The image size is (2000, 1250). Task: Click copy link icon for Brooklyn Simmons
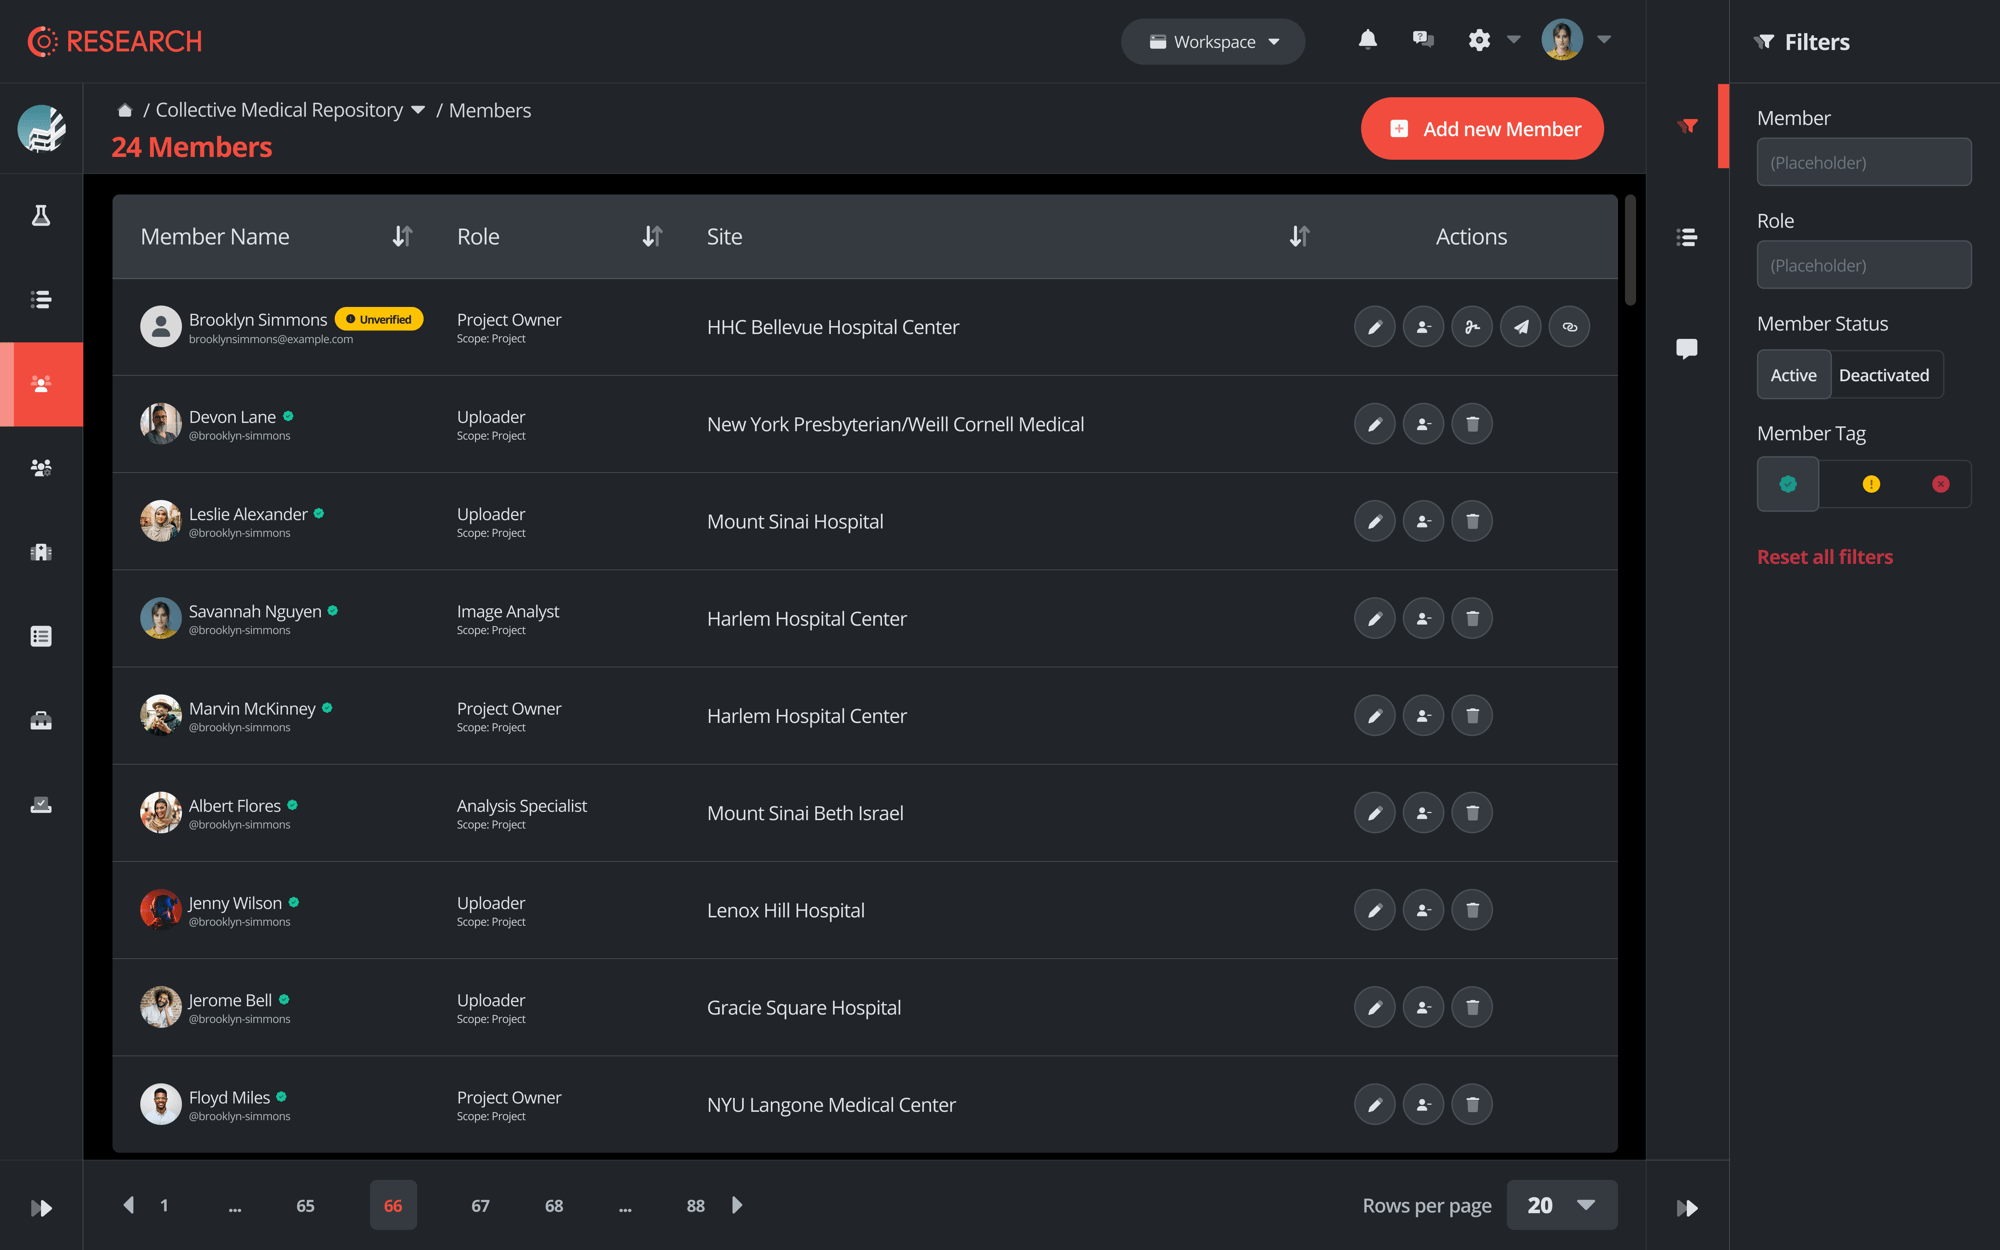[1569, 327]
